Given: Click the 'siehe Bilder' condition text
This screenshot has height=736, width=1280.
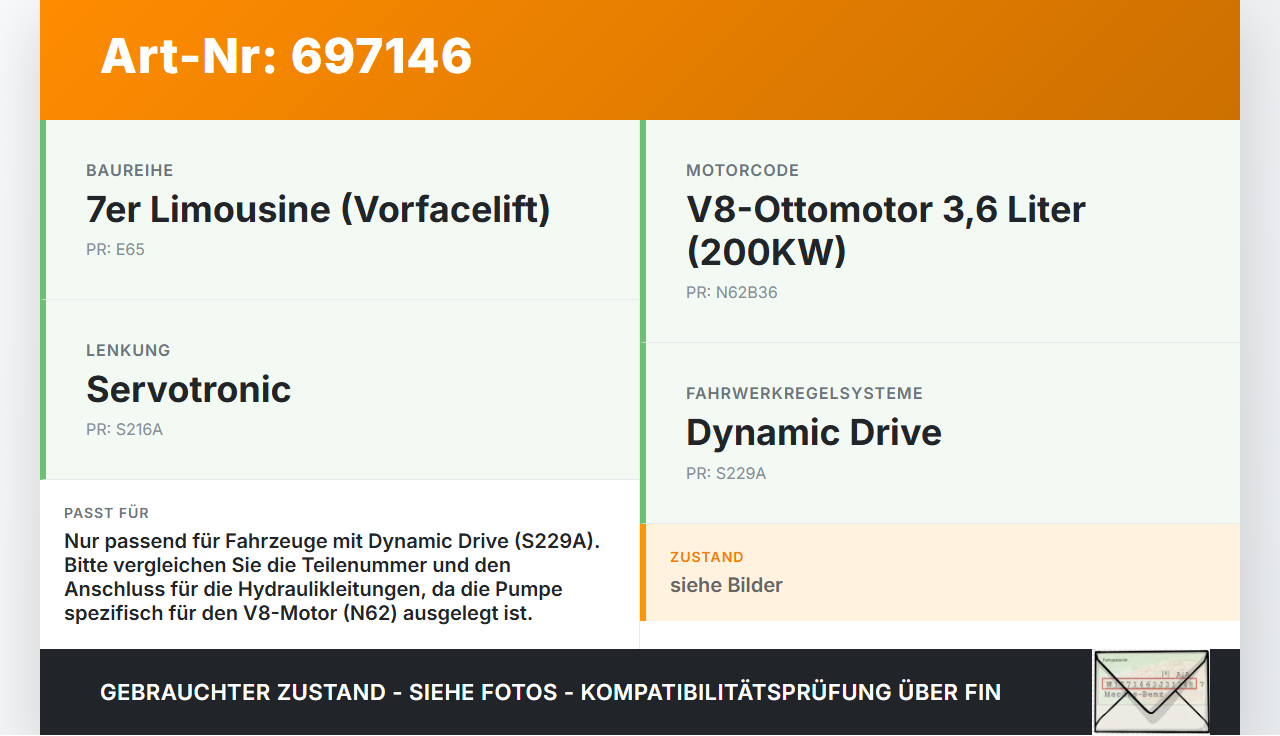Looking at the screenshot, I should [726, 585].
